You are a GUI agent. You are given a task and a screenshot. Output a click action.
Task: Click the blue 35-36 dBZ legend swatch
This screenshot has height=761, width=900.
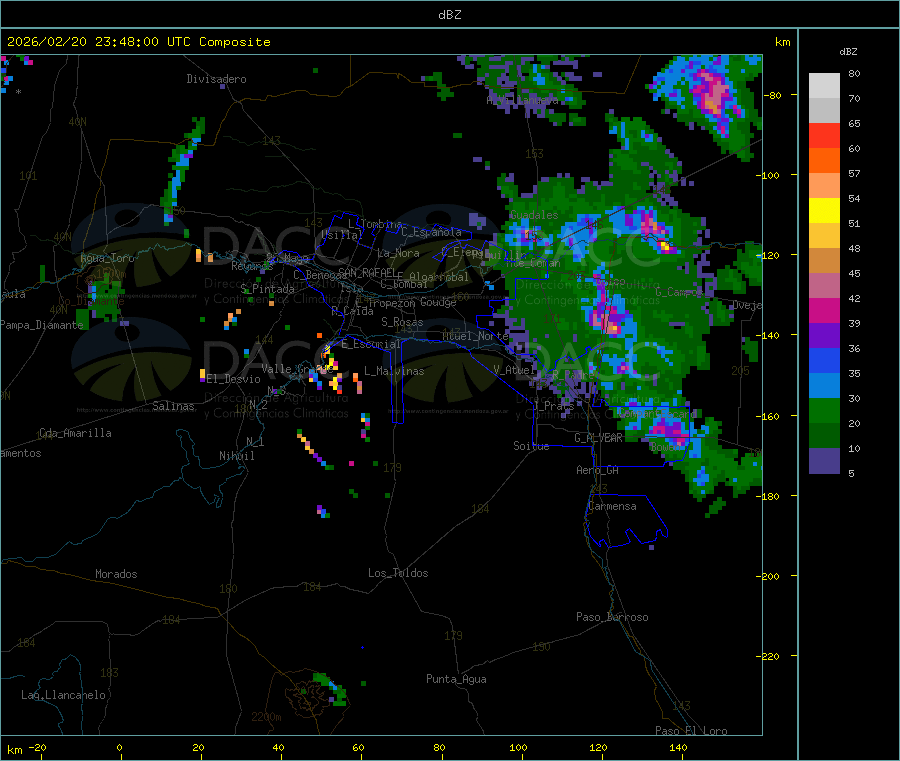pos(824,360)
